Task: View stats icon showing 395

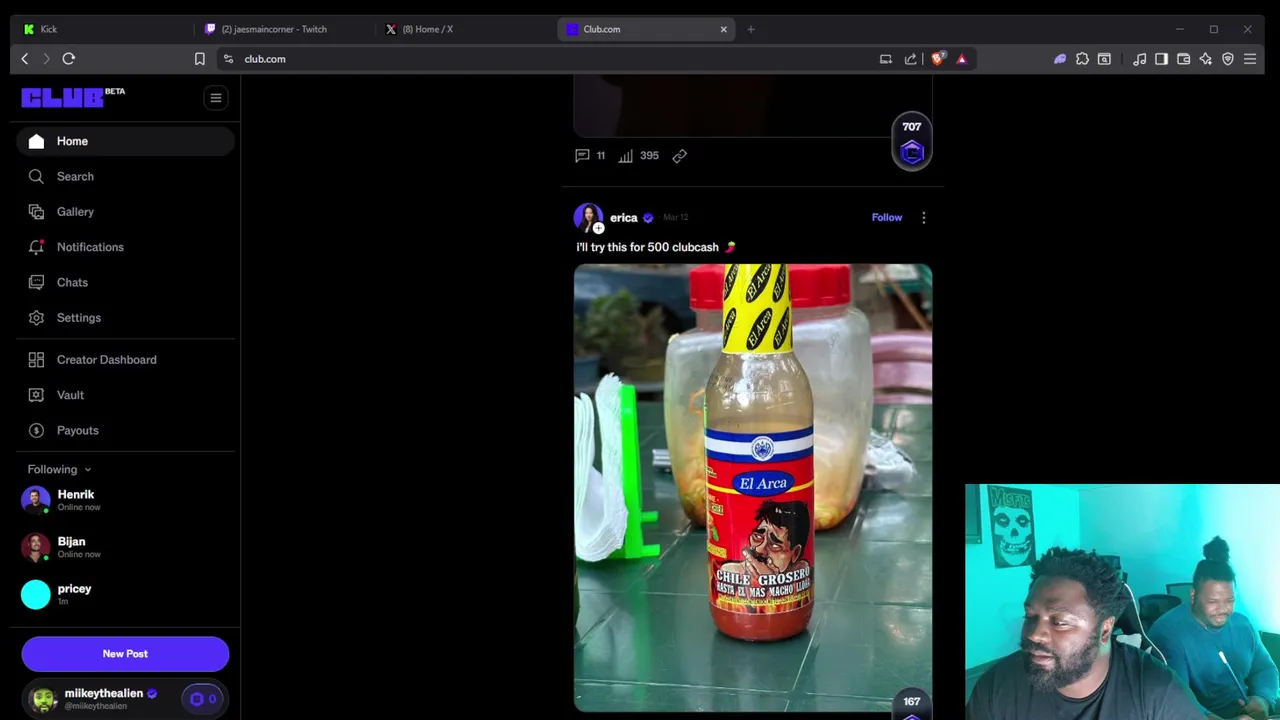Action: coord(638,156)
